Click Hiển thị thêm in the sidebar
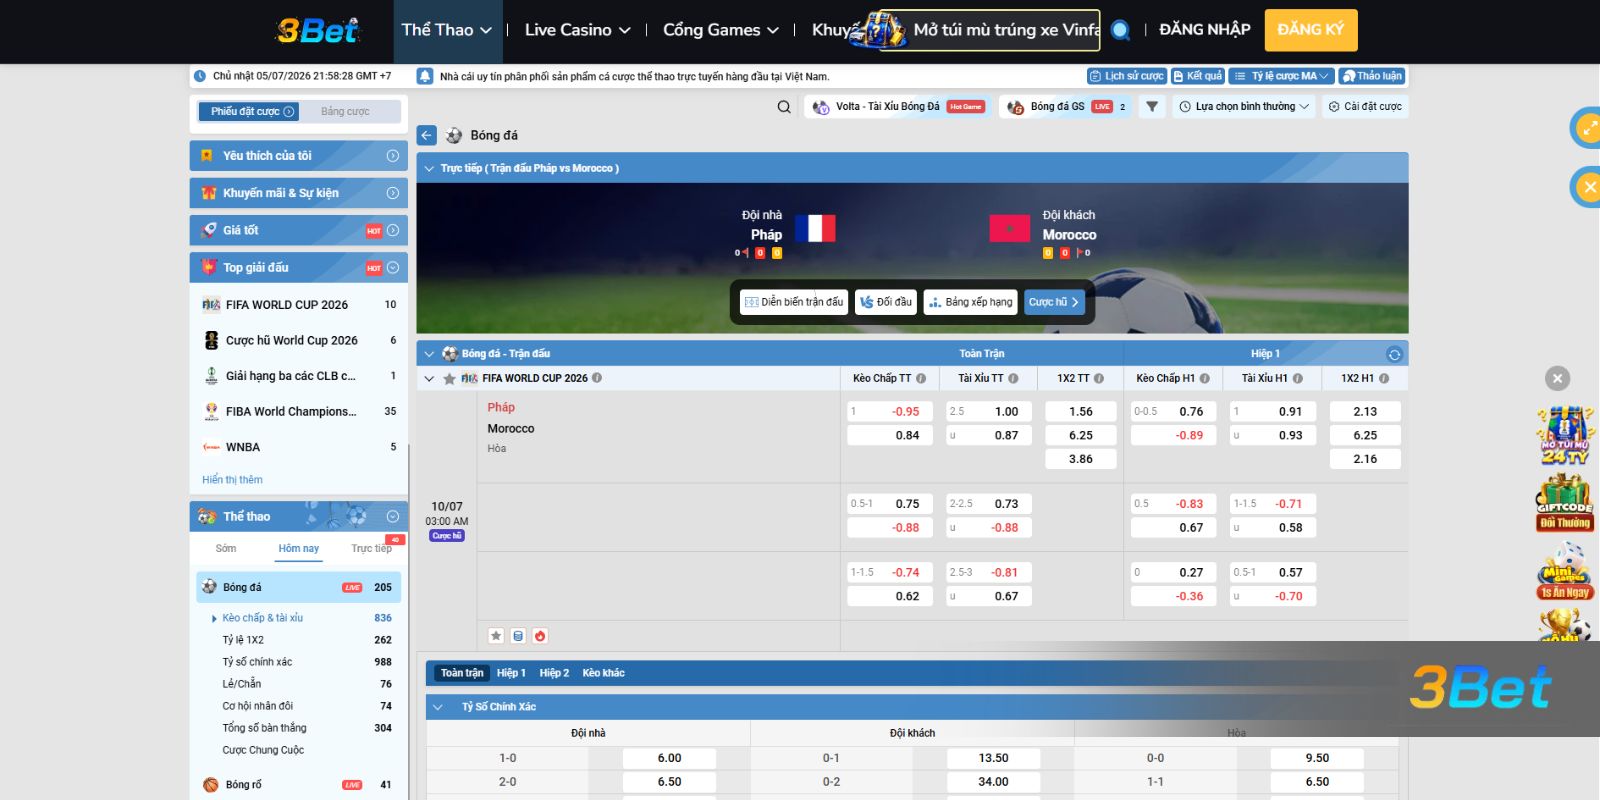Viewport: 1600px width, 800px height. tap(232, 480)
